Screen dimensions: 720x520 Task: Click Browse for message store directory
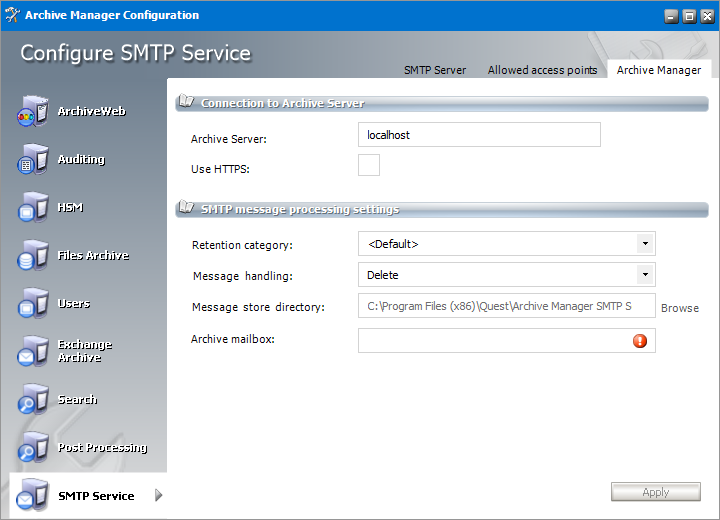tap(680, 308)
